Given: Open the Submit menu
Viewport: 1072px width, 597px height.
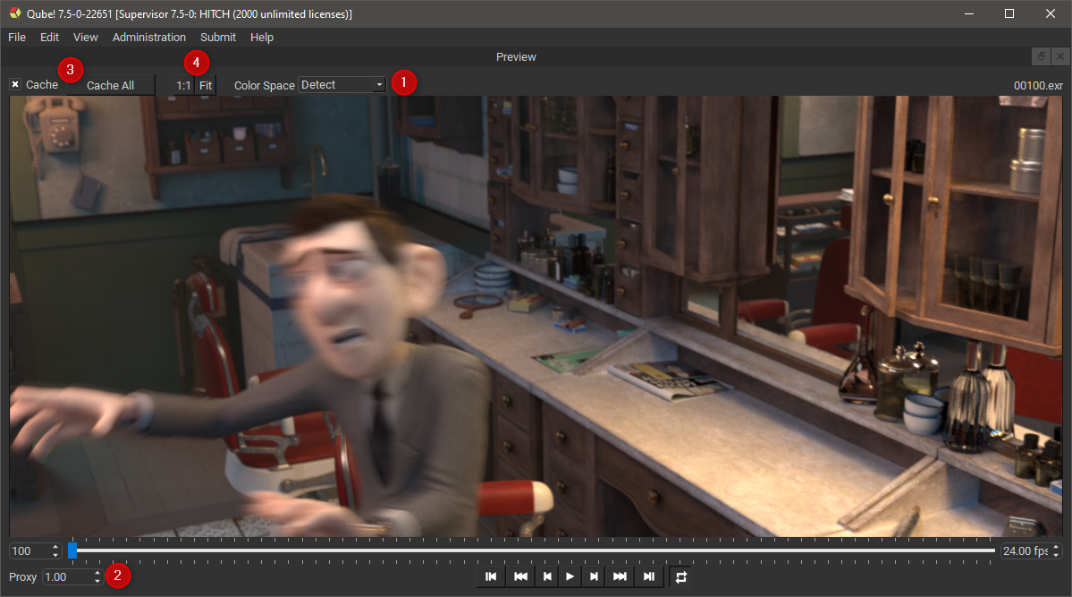Looking at the screenshot, I should point(218,37).
